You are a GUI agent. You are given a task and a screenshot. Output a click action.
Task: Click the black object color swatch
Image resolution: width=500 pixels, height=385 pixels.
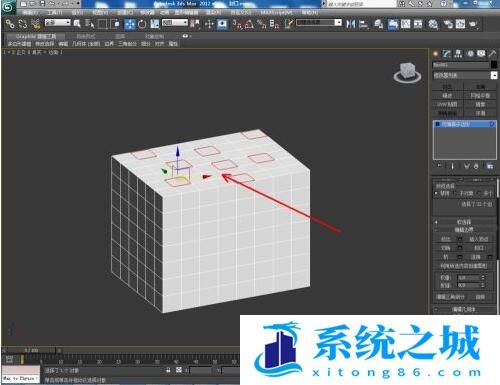(494, 65)
